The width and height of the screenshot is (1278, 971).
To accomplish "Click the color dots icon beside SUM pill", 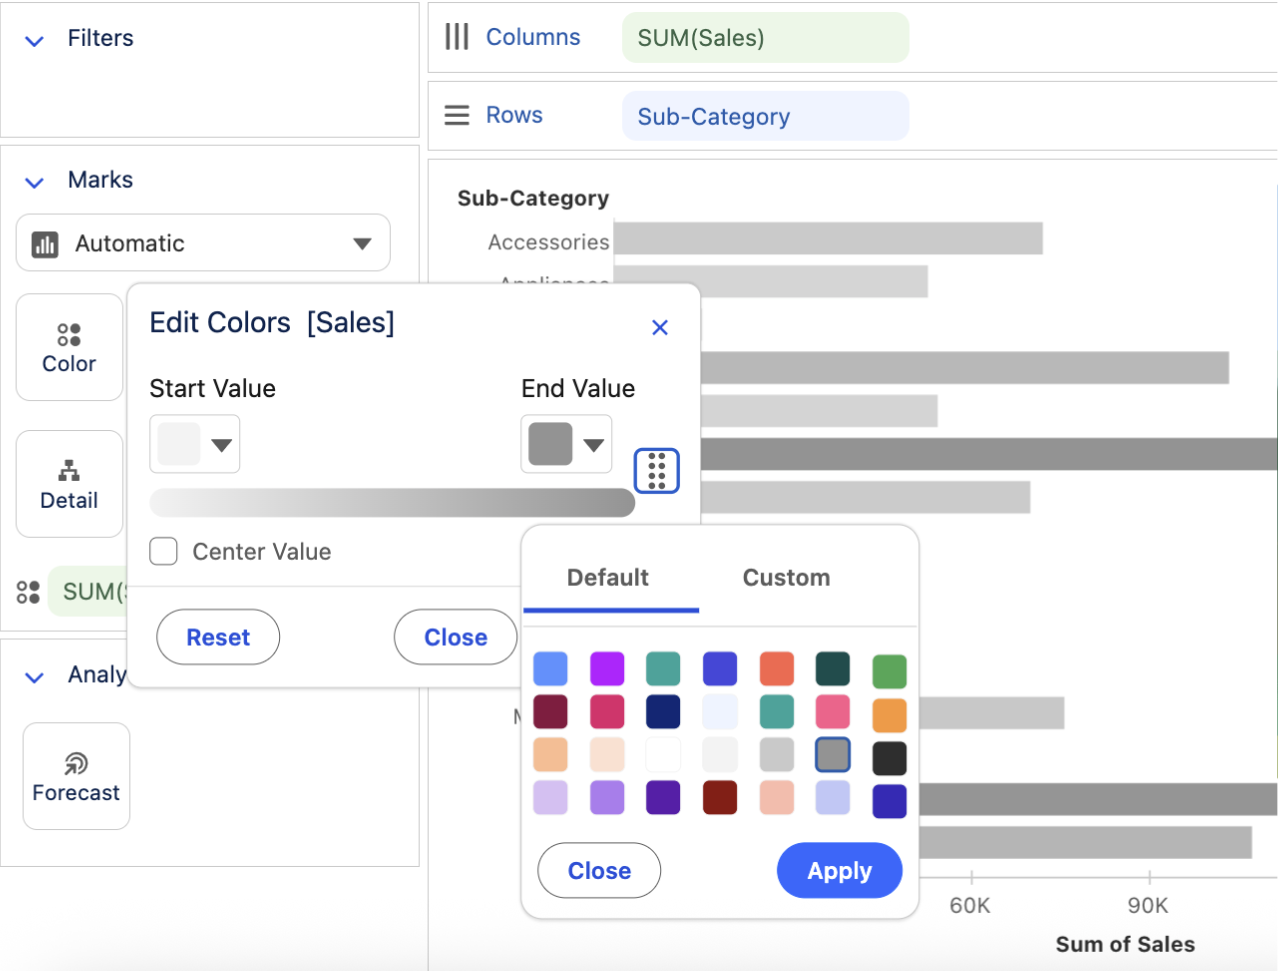I will click(x=28, y=592).
